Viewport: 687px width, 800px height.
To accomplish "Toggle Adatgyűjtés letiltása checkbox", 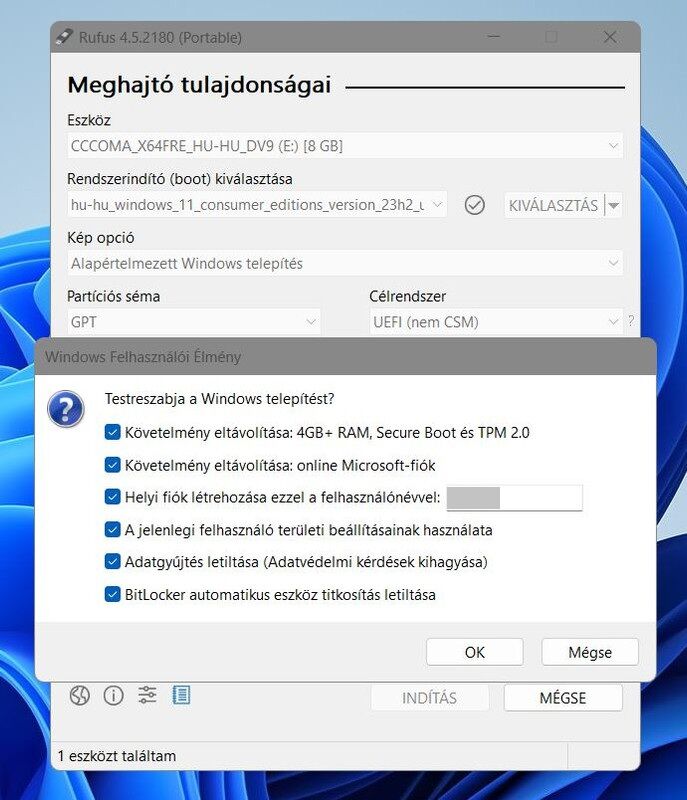I will tap(112, 562).
